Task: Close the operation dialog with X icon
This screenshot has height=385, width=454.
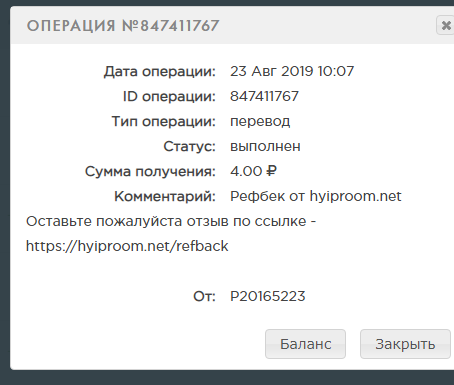Action: coord(445,25)
